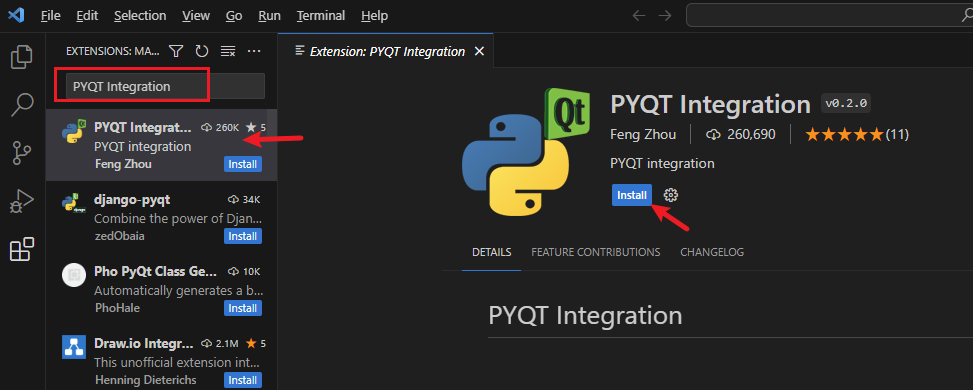The image size is (973, 390).
Task: Go back with the left arrow
Action: coord(639,16)
